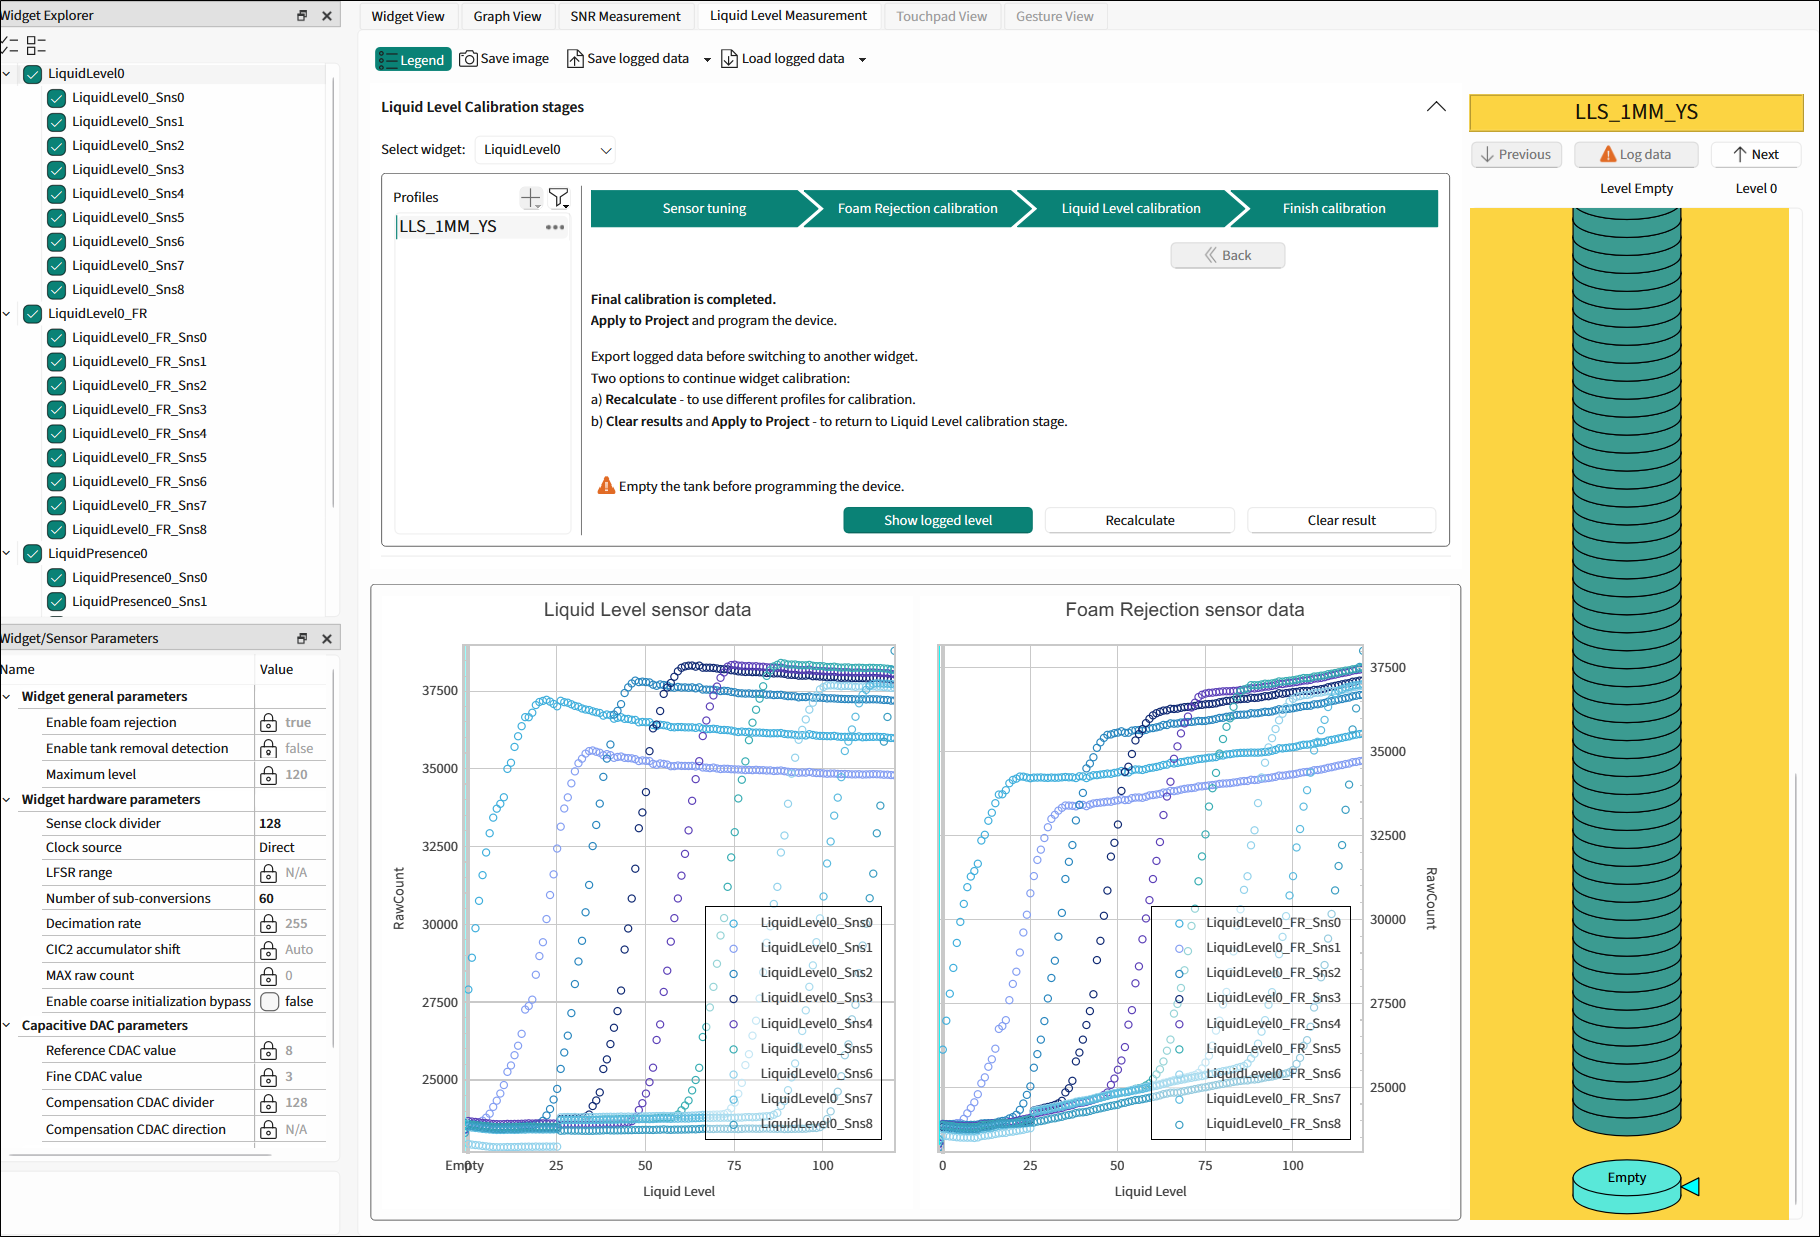
Task: Uncheck the LiquidLevel0_Sns3 checkbox
Action: click(x=57, y=170)
